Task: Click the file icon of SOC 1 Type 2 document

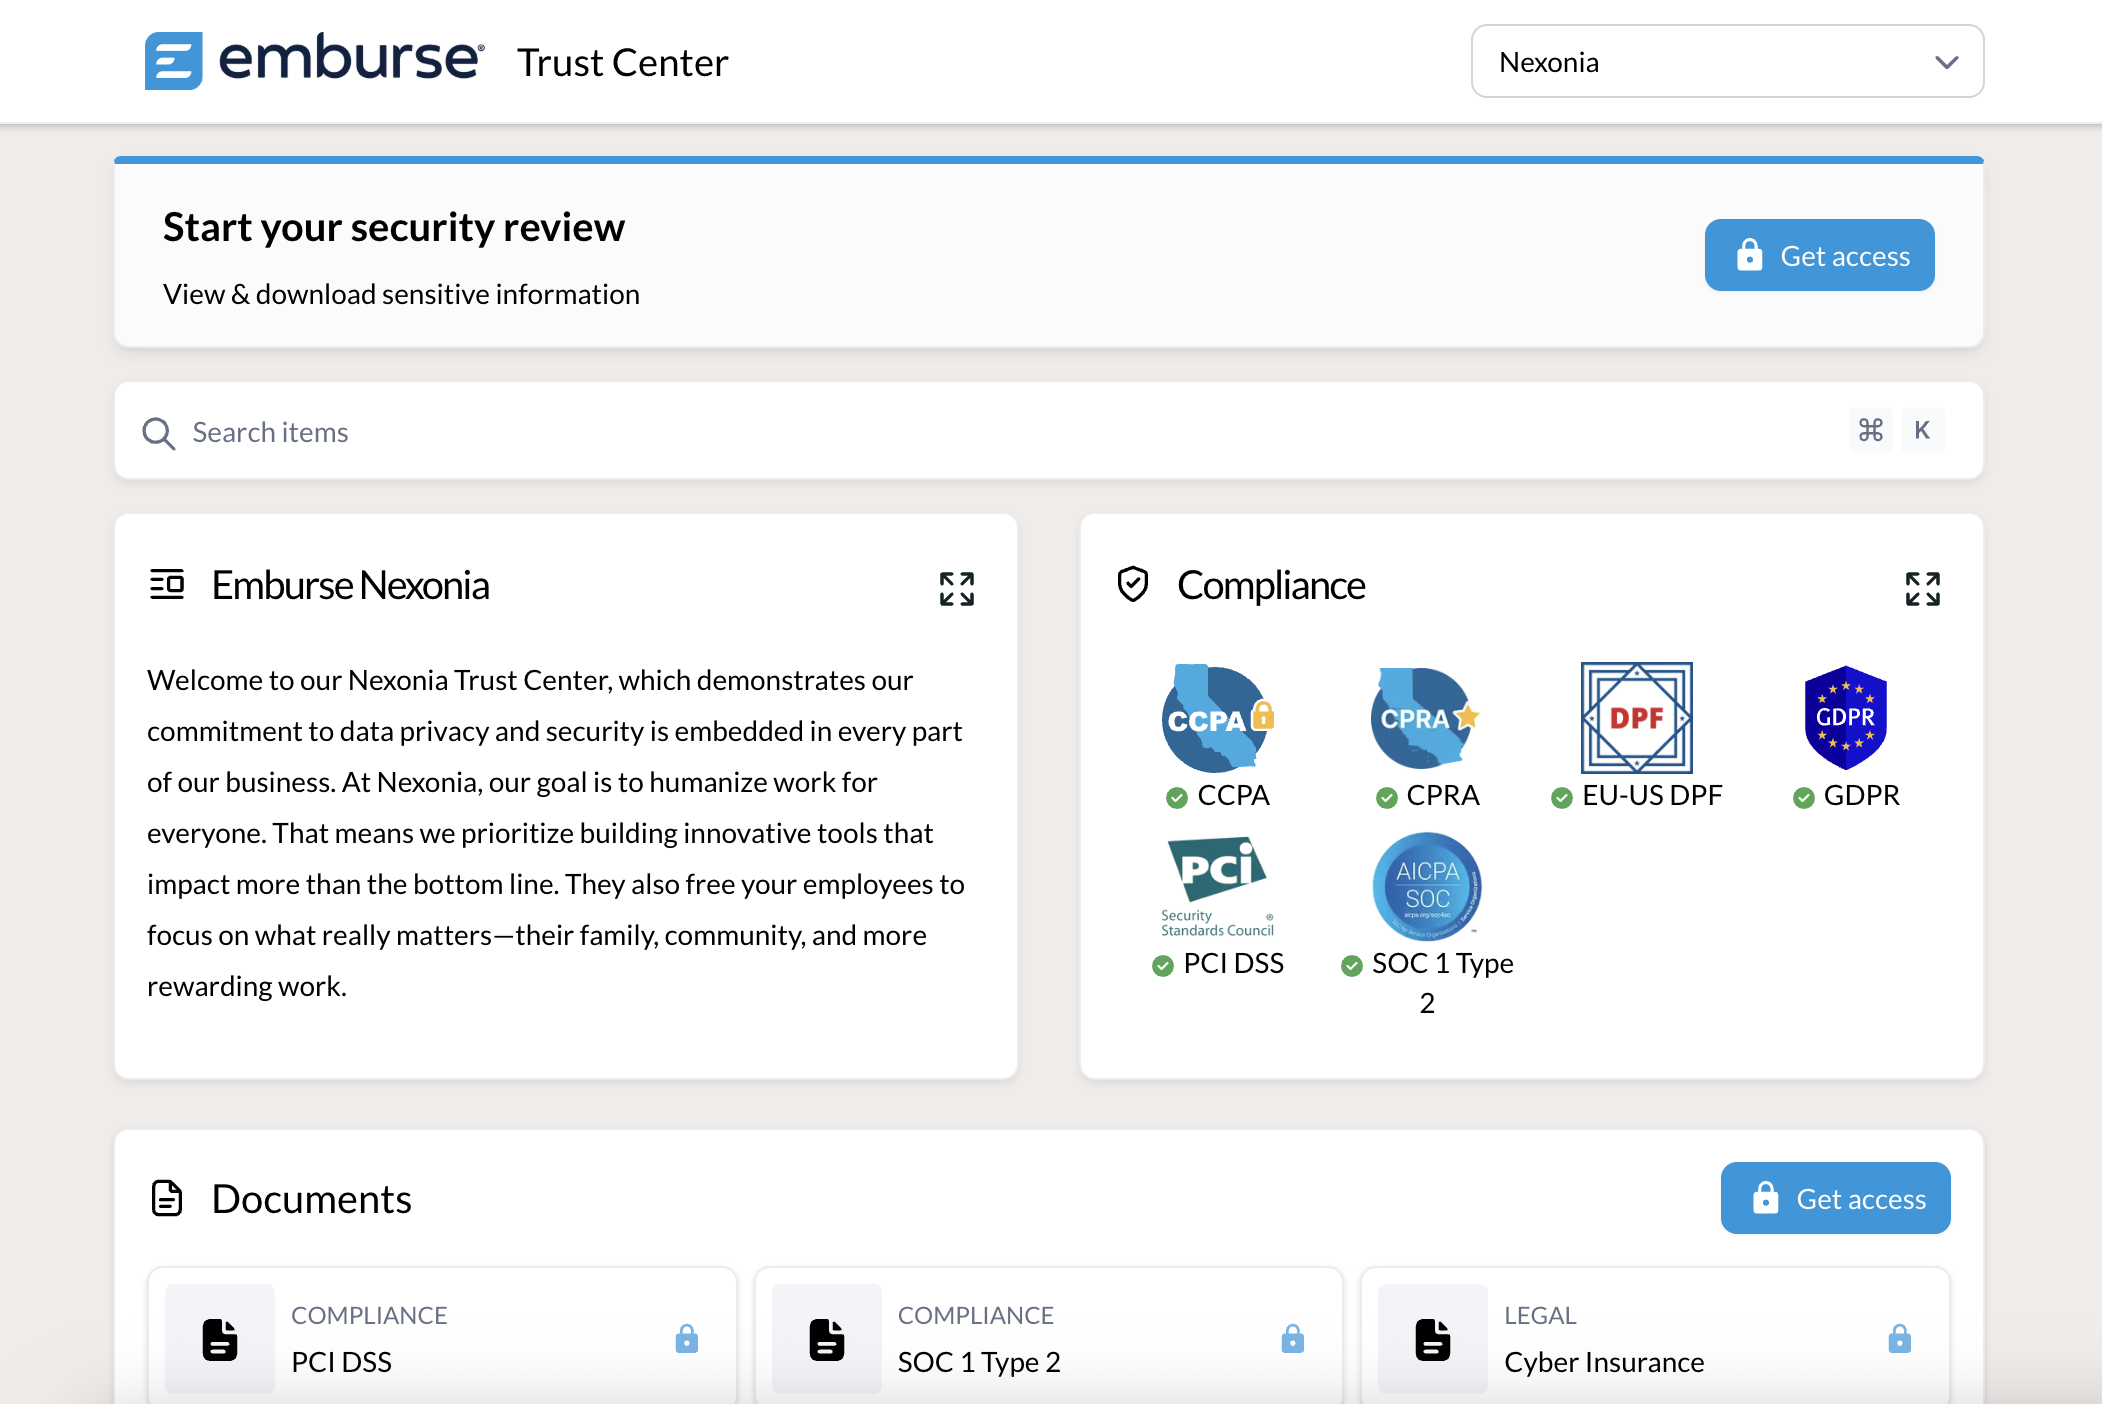Action: pos(827,1339)
